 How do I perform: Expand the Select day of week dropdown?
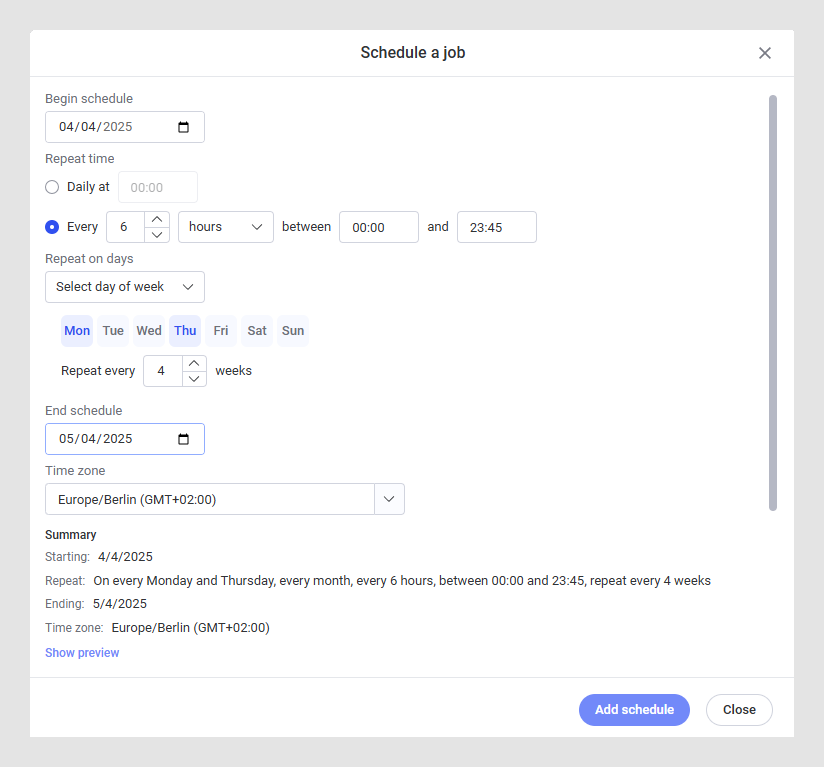click(x=125, y=287)
